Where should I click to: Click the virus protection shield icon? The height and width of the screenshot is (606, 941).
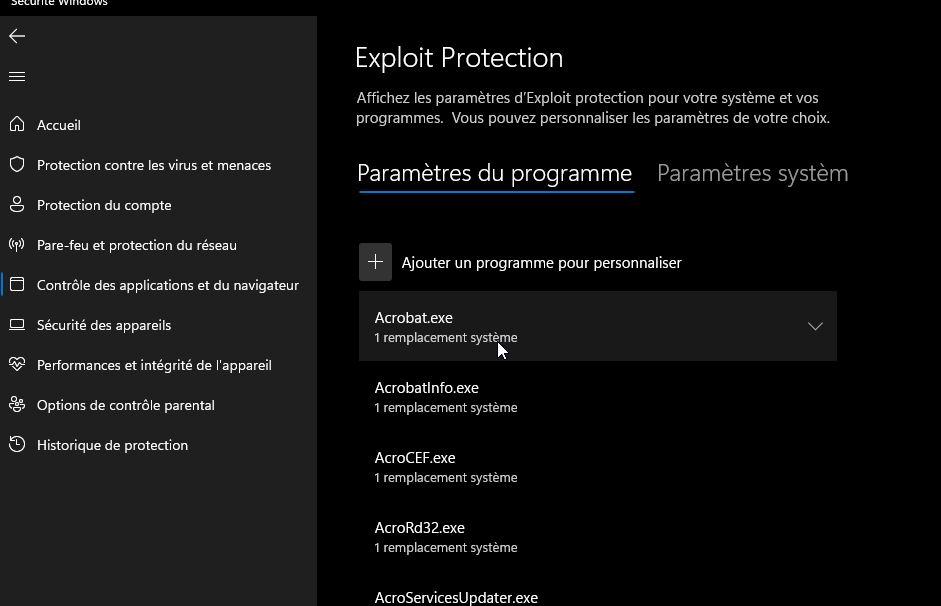17,165
